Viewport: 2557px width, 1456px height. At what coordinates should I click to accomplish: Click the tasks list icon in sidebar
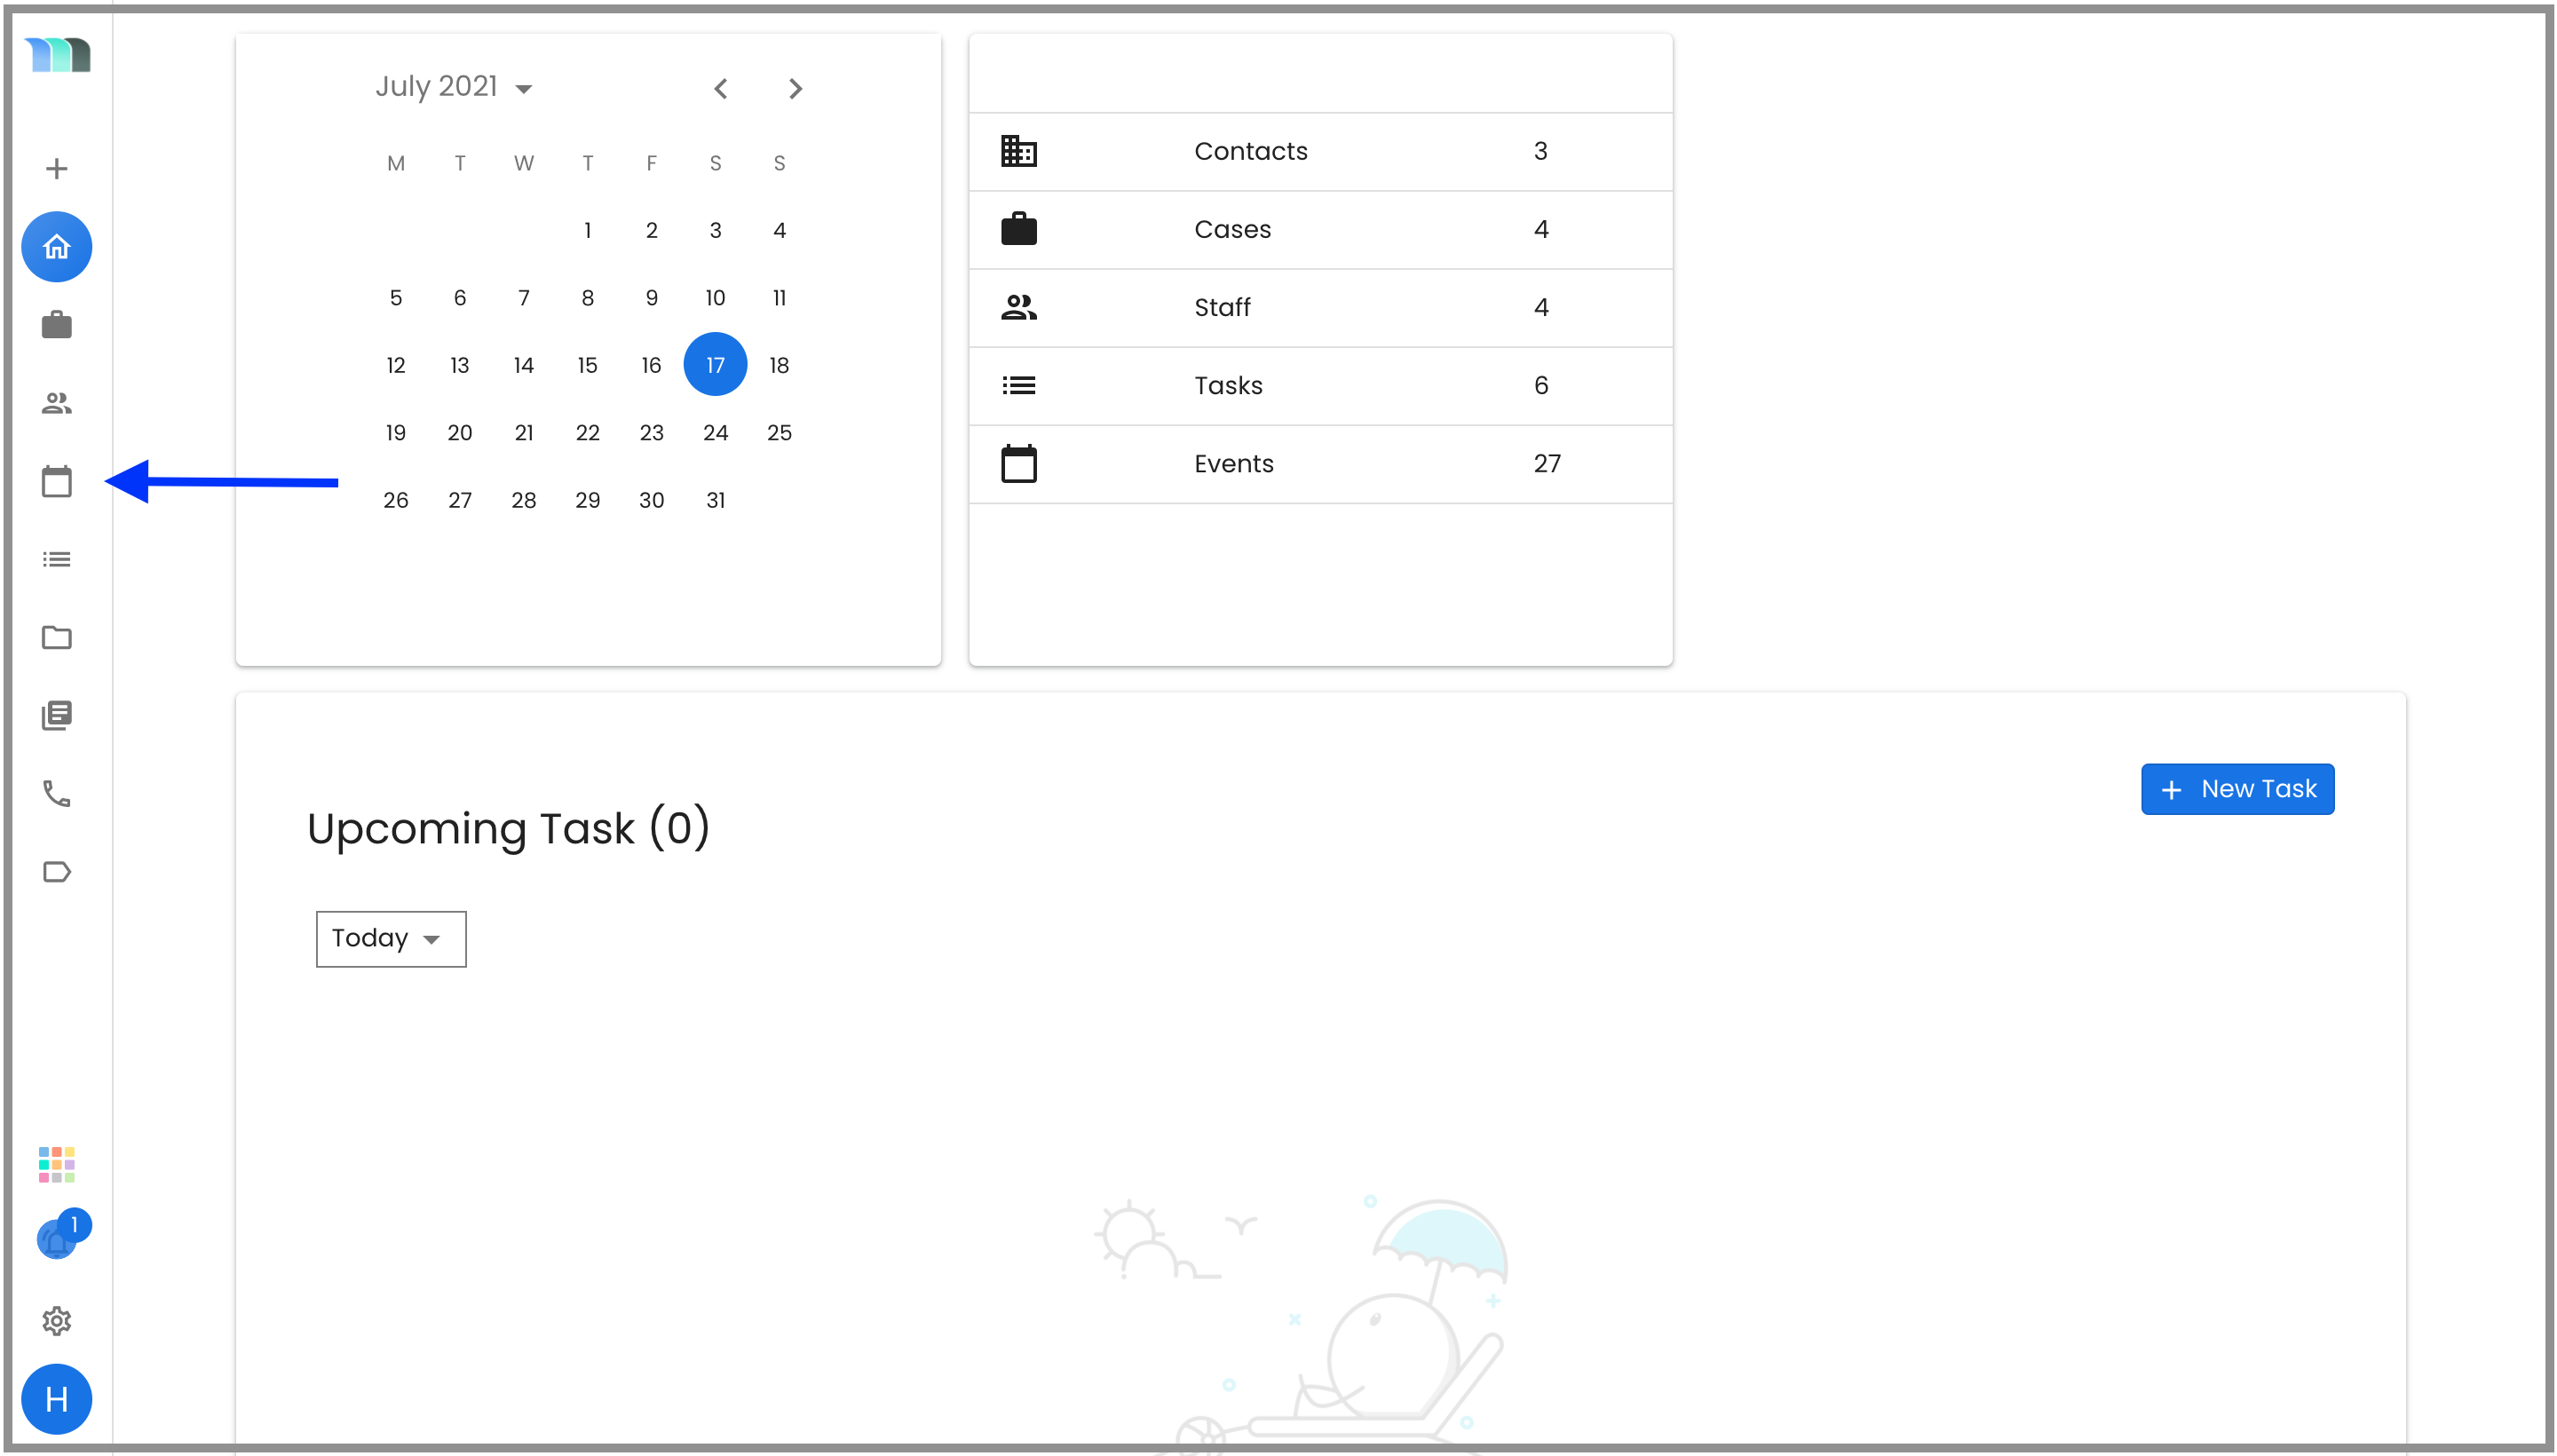[56, 558]
